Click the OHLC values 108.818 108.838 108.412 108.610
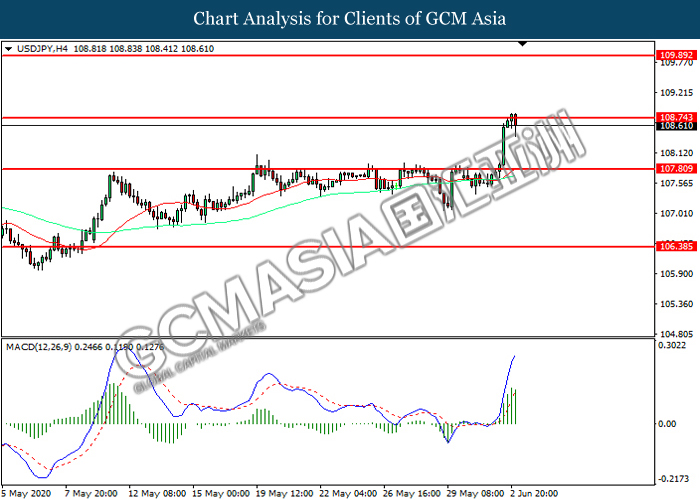700x500 pixels. (x=144, y=49)
